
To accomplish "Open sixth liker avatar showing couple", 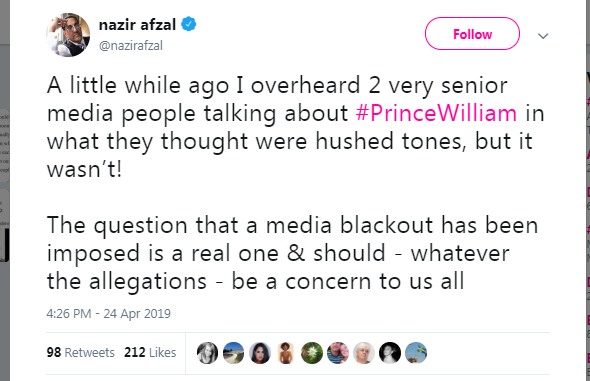I will coord(338,353).
